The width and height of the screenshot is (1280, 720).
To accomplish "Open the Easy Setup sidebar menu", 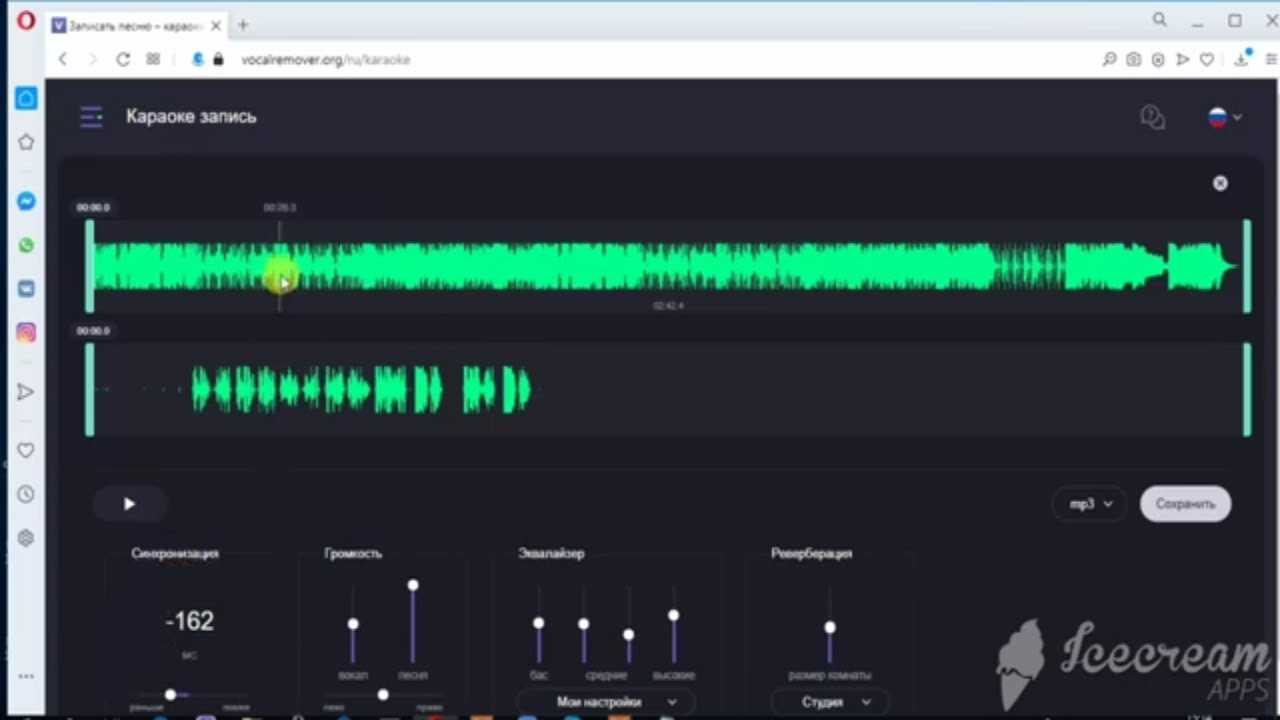I will tap(1270, 60).
